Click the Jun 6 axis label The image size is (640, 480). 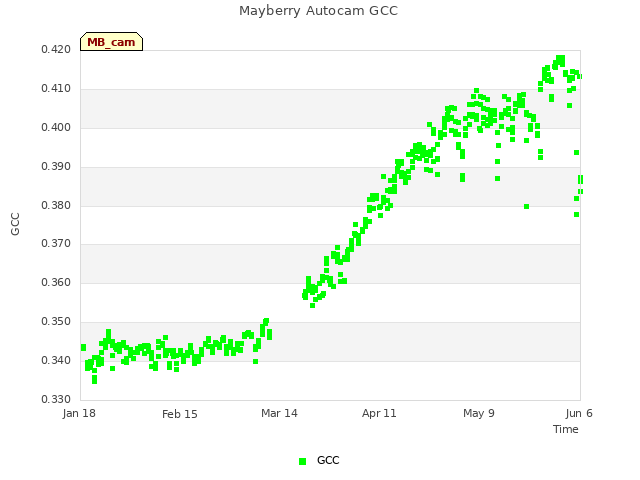click(579, 413)
